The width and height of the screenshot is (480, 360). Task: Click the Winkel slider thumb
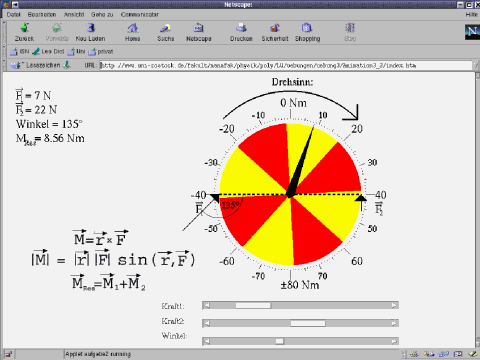279,341
